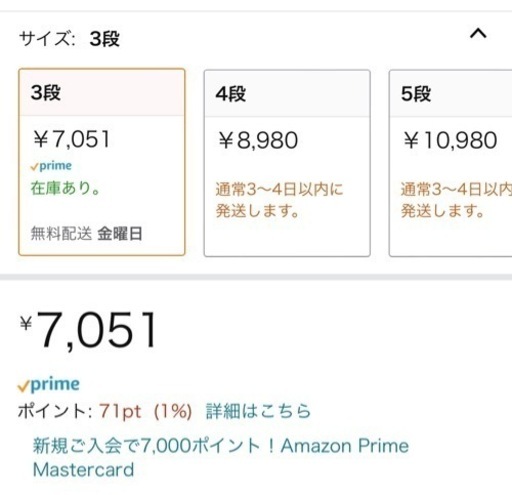Click 5段 shipping time notice text
The image size is (512, 495).
[456, 200]
